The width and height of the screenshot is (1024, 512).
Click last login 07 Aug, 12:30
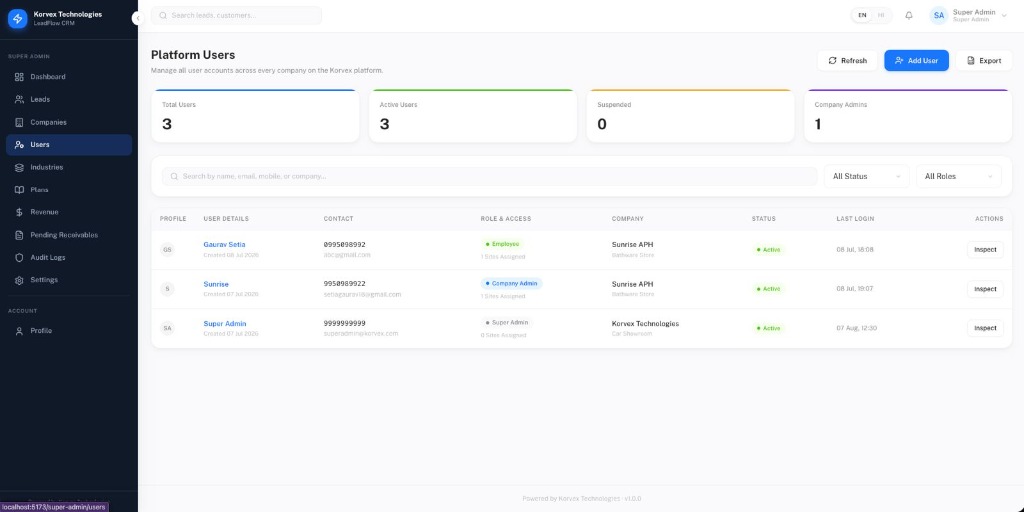click(856, 328)
